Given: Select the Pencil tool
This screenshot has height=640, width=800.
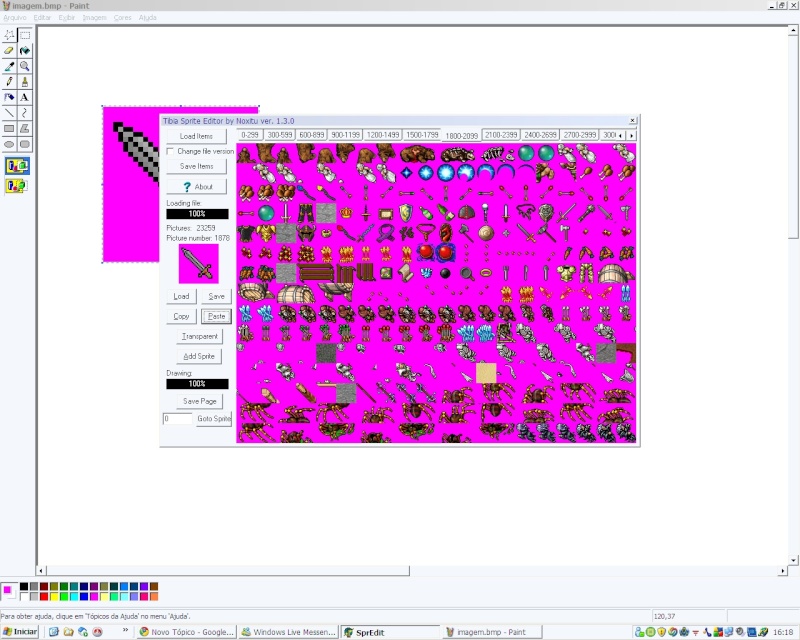Looking at the screenshot, I should [9, 82].
